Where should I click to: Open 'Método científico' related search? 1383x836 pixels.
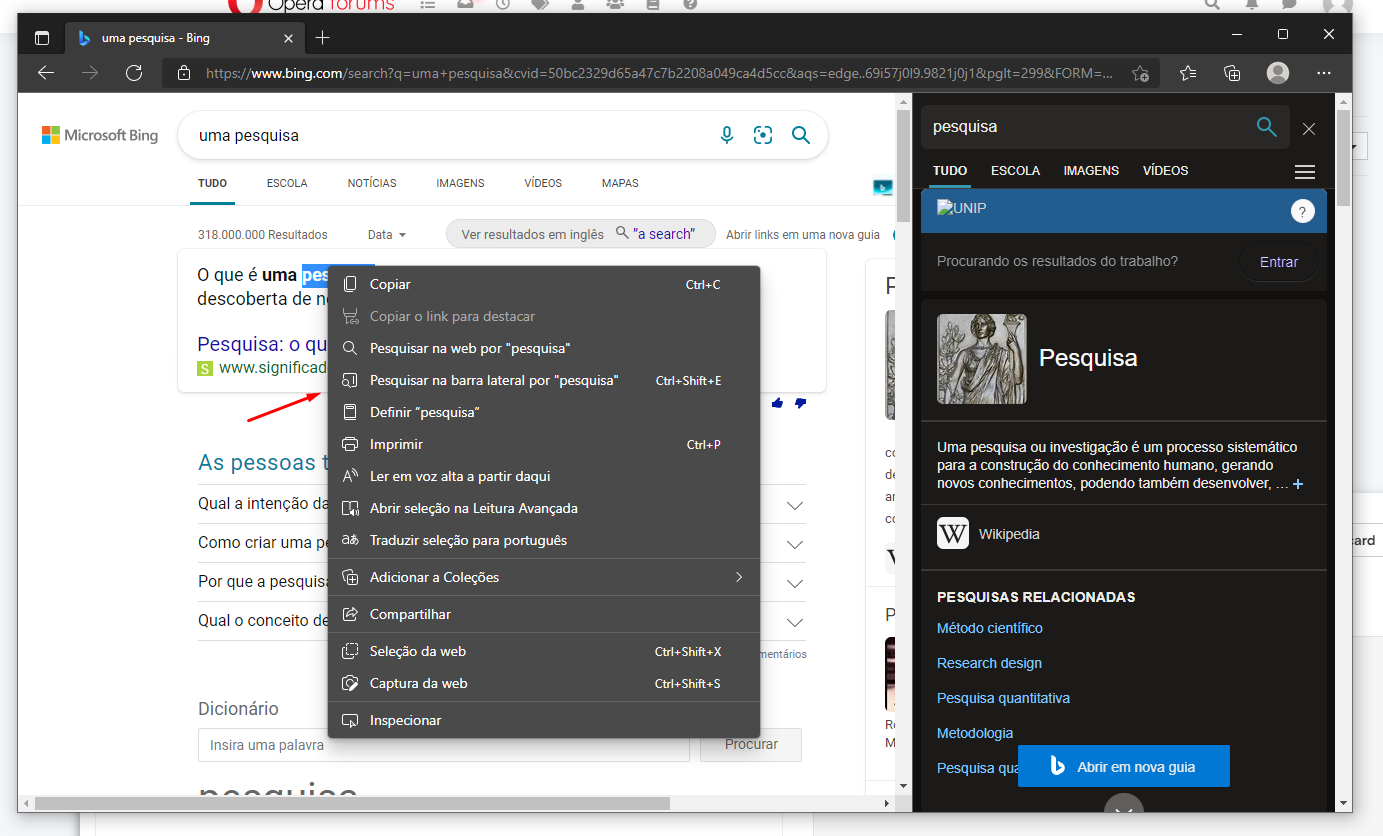click(x=990, y=628)
